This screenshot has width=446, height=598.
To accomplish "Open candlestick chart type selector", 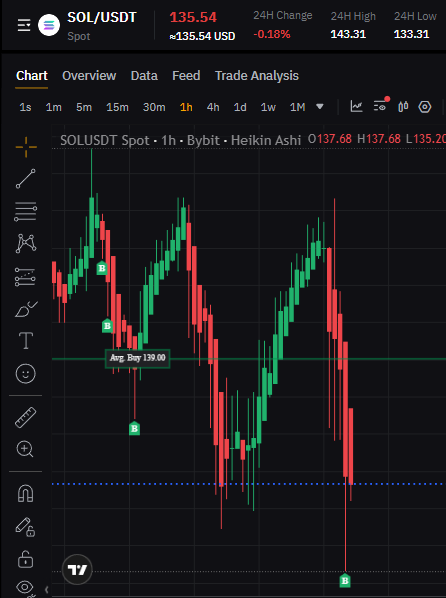I will [x=403, y=106].
